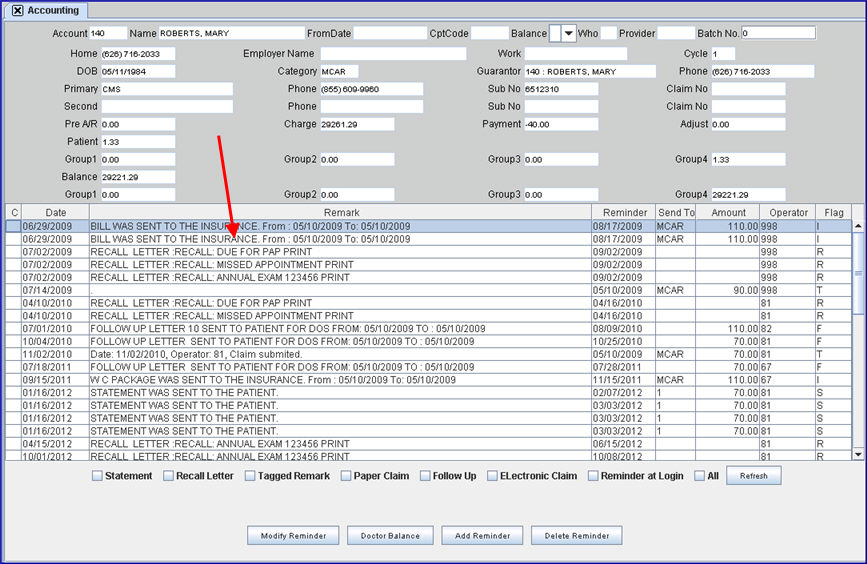Click the Payment field -40.00
Viewport: 867px width, 564px height.
click(561, 124)
